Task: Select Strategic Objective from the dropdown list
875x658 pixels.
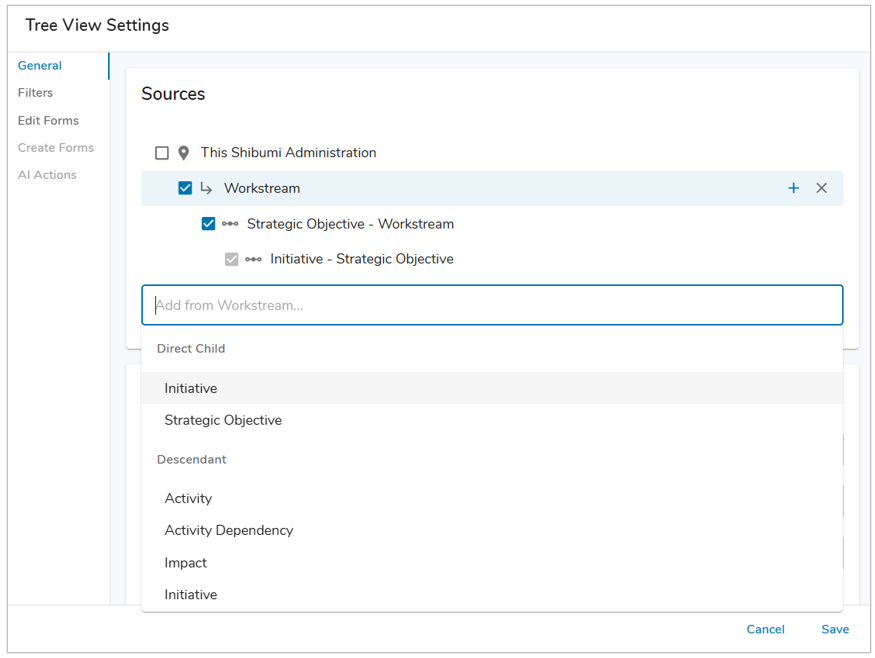Action: click(x=223, y=420)
